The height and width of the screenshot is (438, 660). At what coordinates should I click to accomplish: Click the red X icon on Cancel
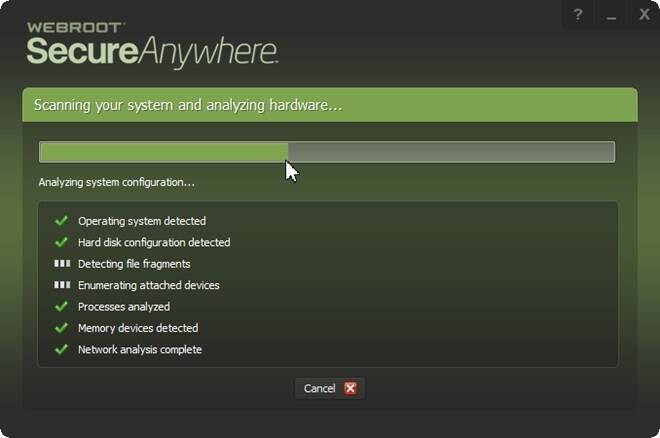[x=350, y=388]
